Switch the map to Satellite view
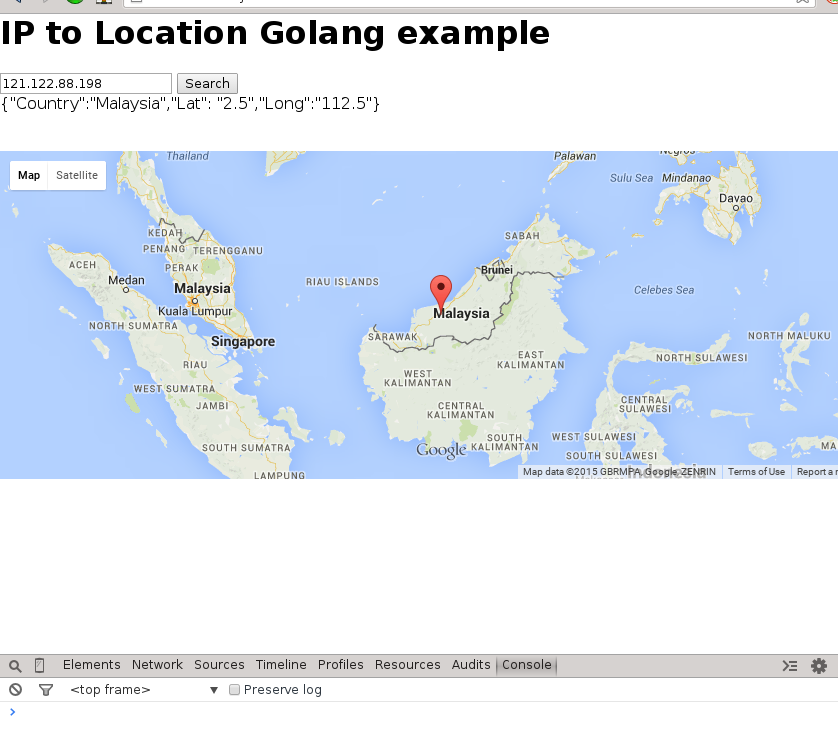The width and height of the screenshot is (838, 744). click(x=77, y=175)
